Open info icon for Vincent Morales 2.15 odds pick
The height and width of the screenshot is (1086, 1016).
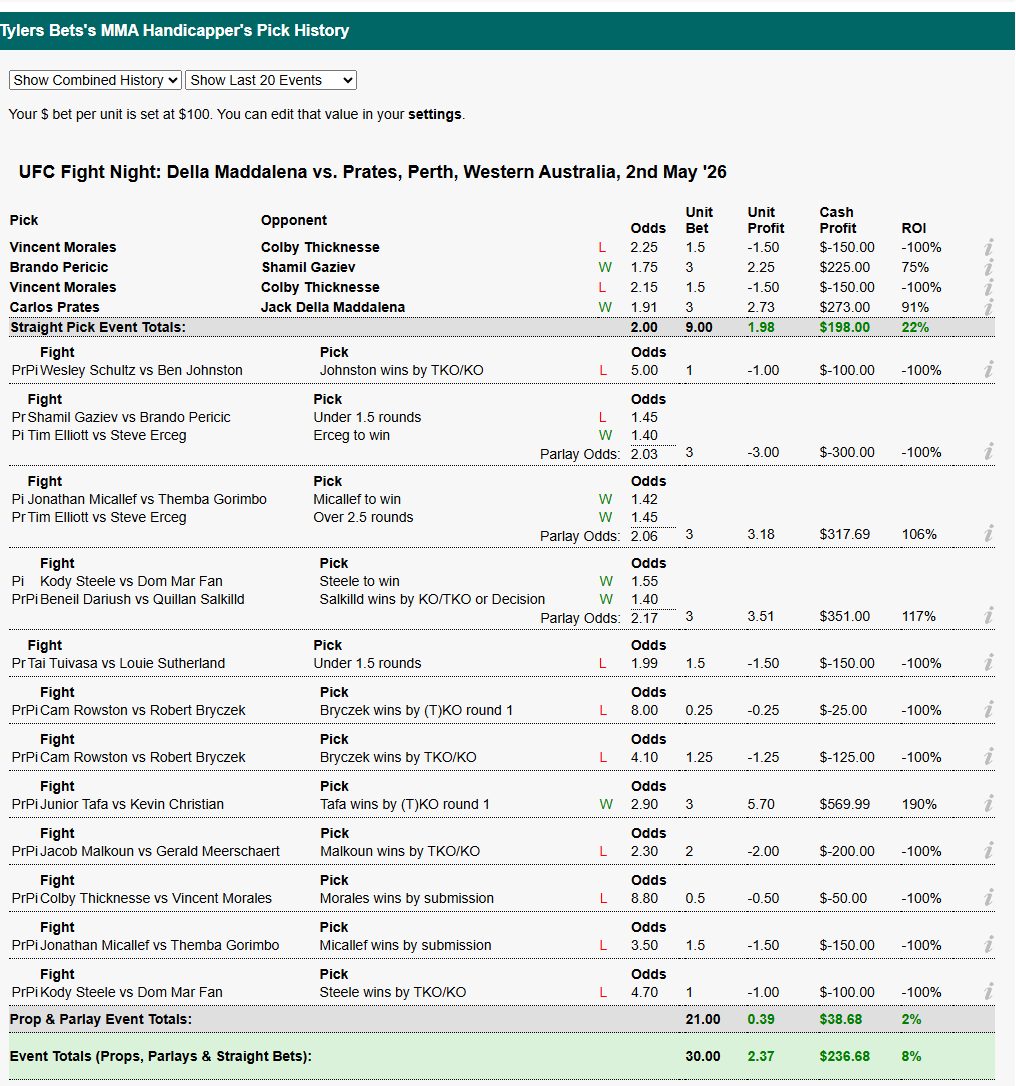(989, 287)
